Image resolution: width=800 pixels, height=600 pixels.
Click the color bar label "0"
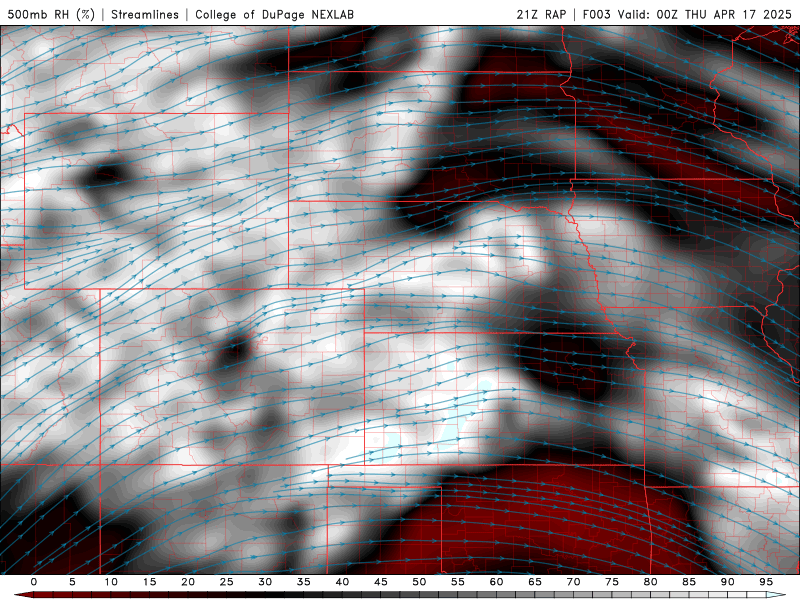(x=34, y=582)
